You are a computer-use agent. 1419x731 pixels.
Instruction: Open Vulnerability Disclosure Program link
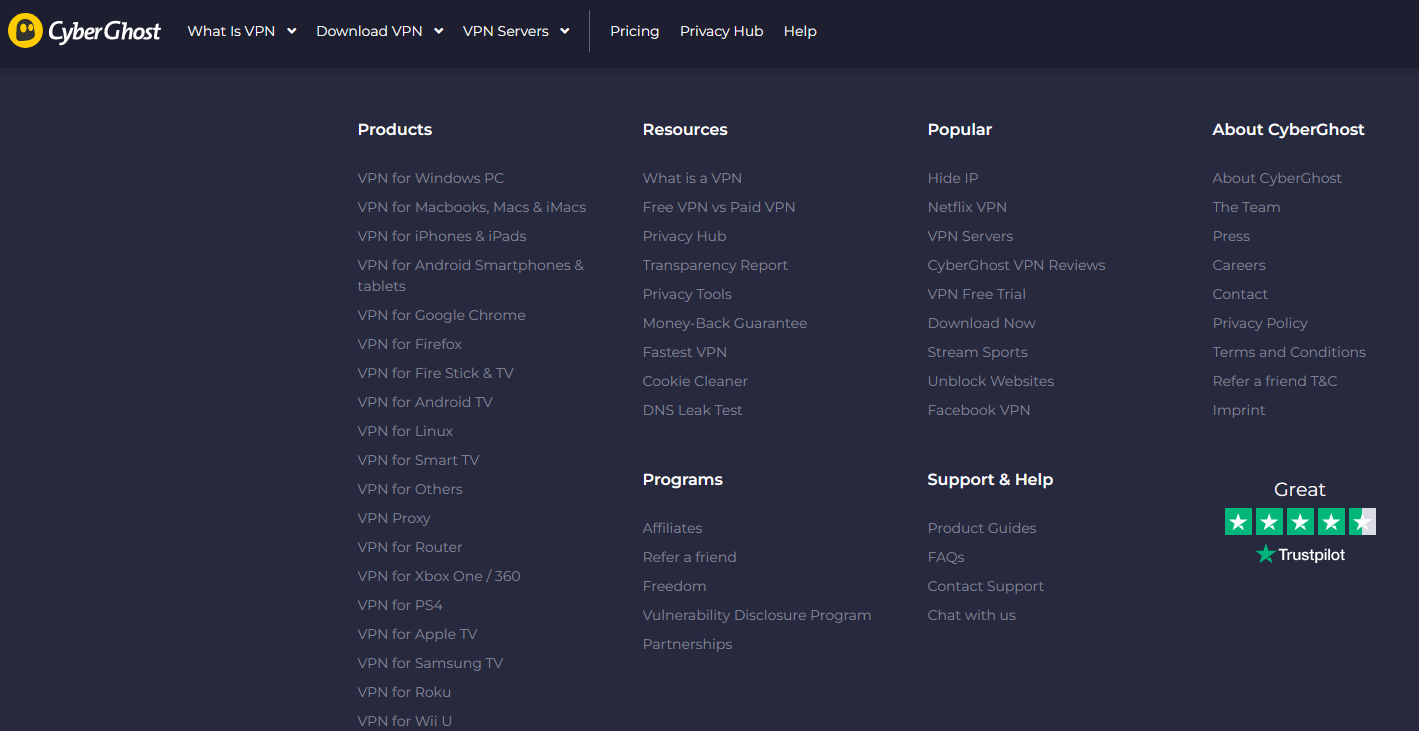pos(757,615)
